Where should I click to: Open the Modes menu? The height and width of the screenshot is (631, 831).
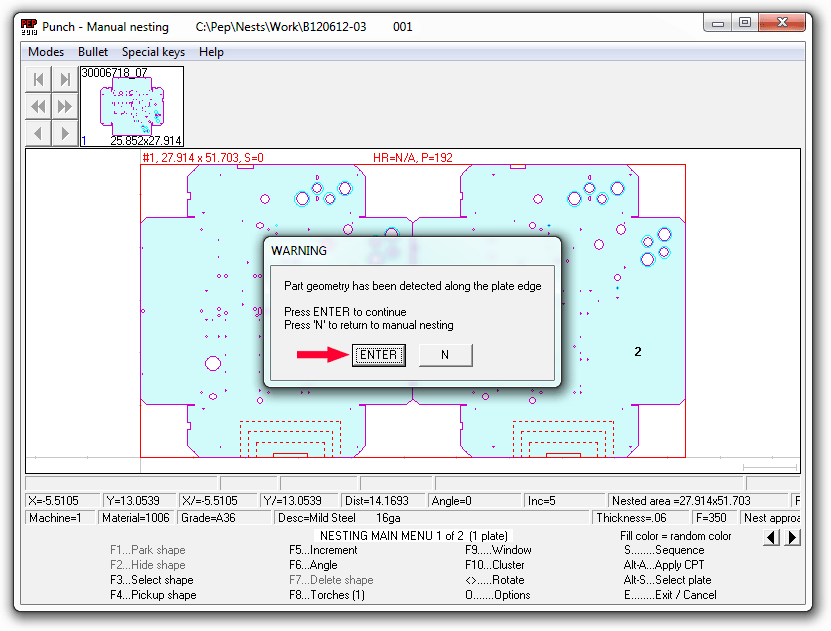click(46, 52)
